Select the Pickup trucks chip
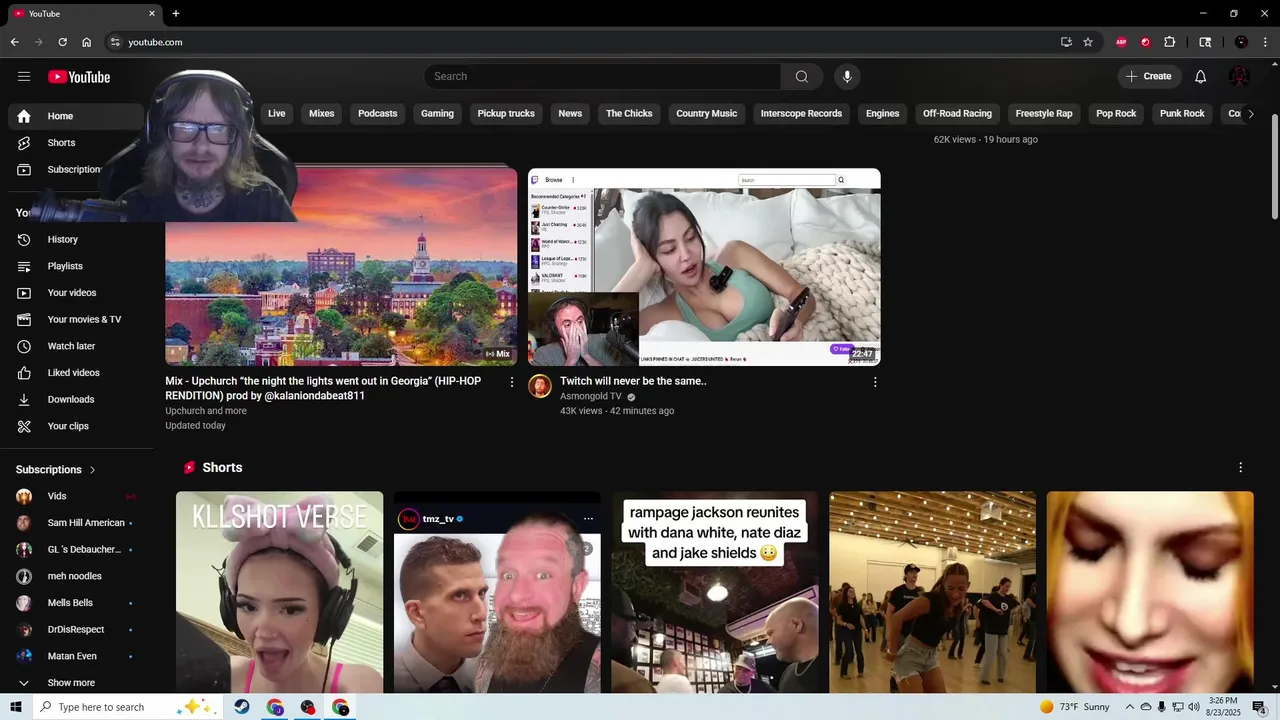 506,114
